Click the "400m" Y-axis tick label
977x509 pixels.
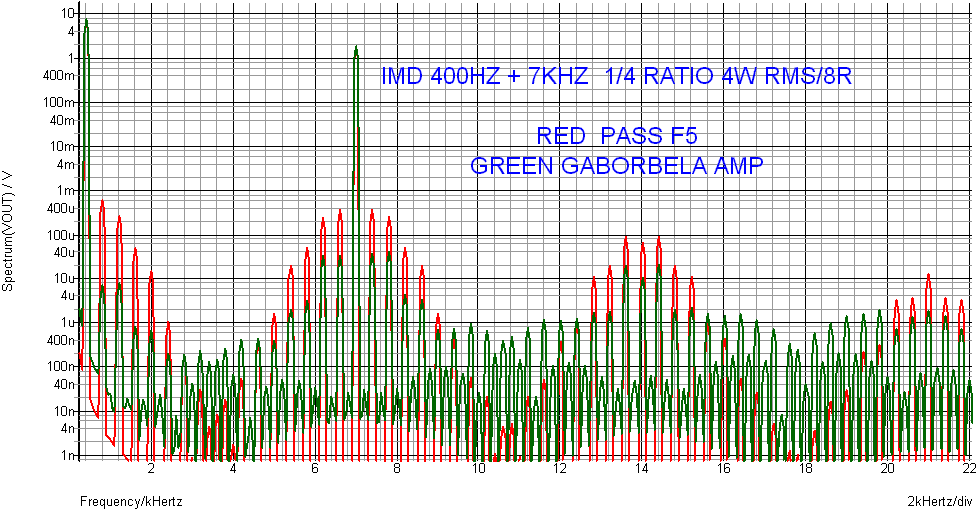(x=60, y=75)
